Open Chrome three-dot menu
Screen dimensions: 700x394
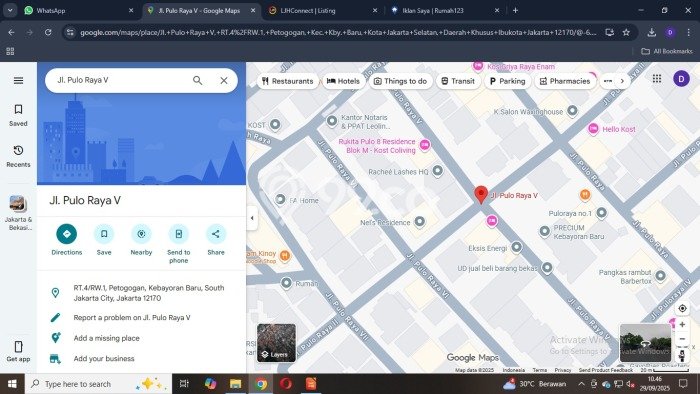688,32
